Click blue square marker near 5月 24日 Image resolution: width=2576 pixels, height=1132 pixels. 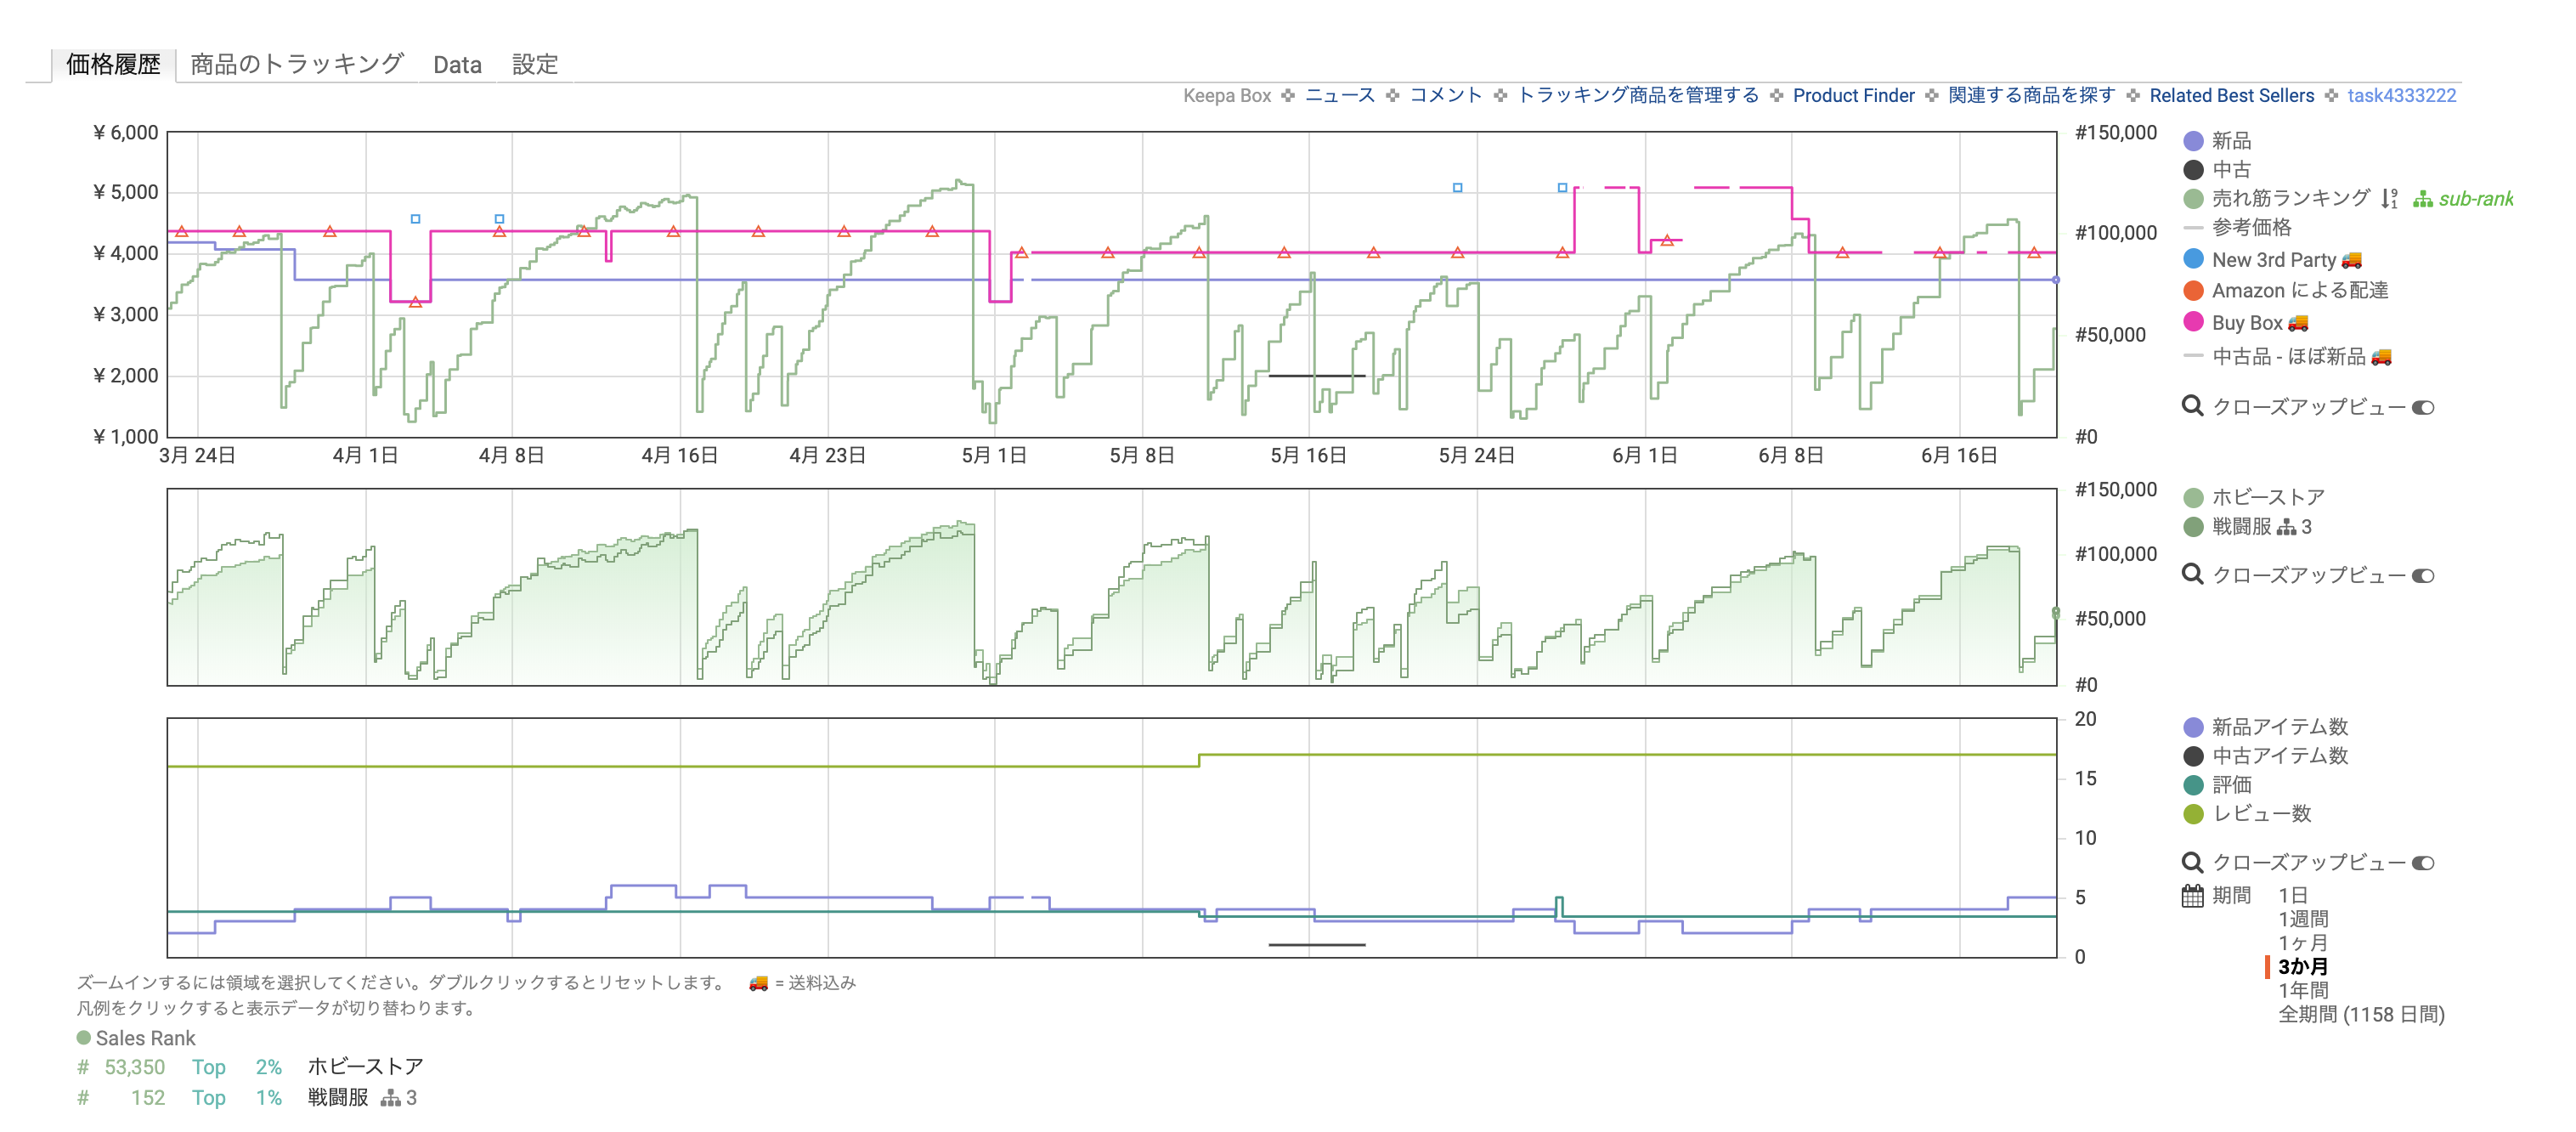[1457, 188]
